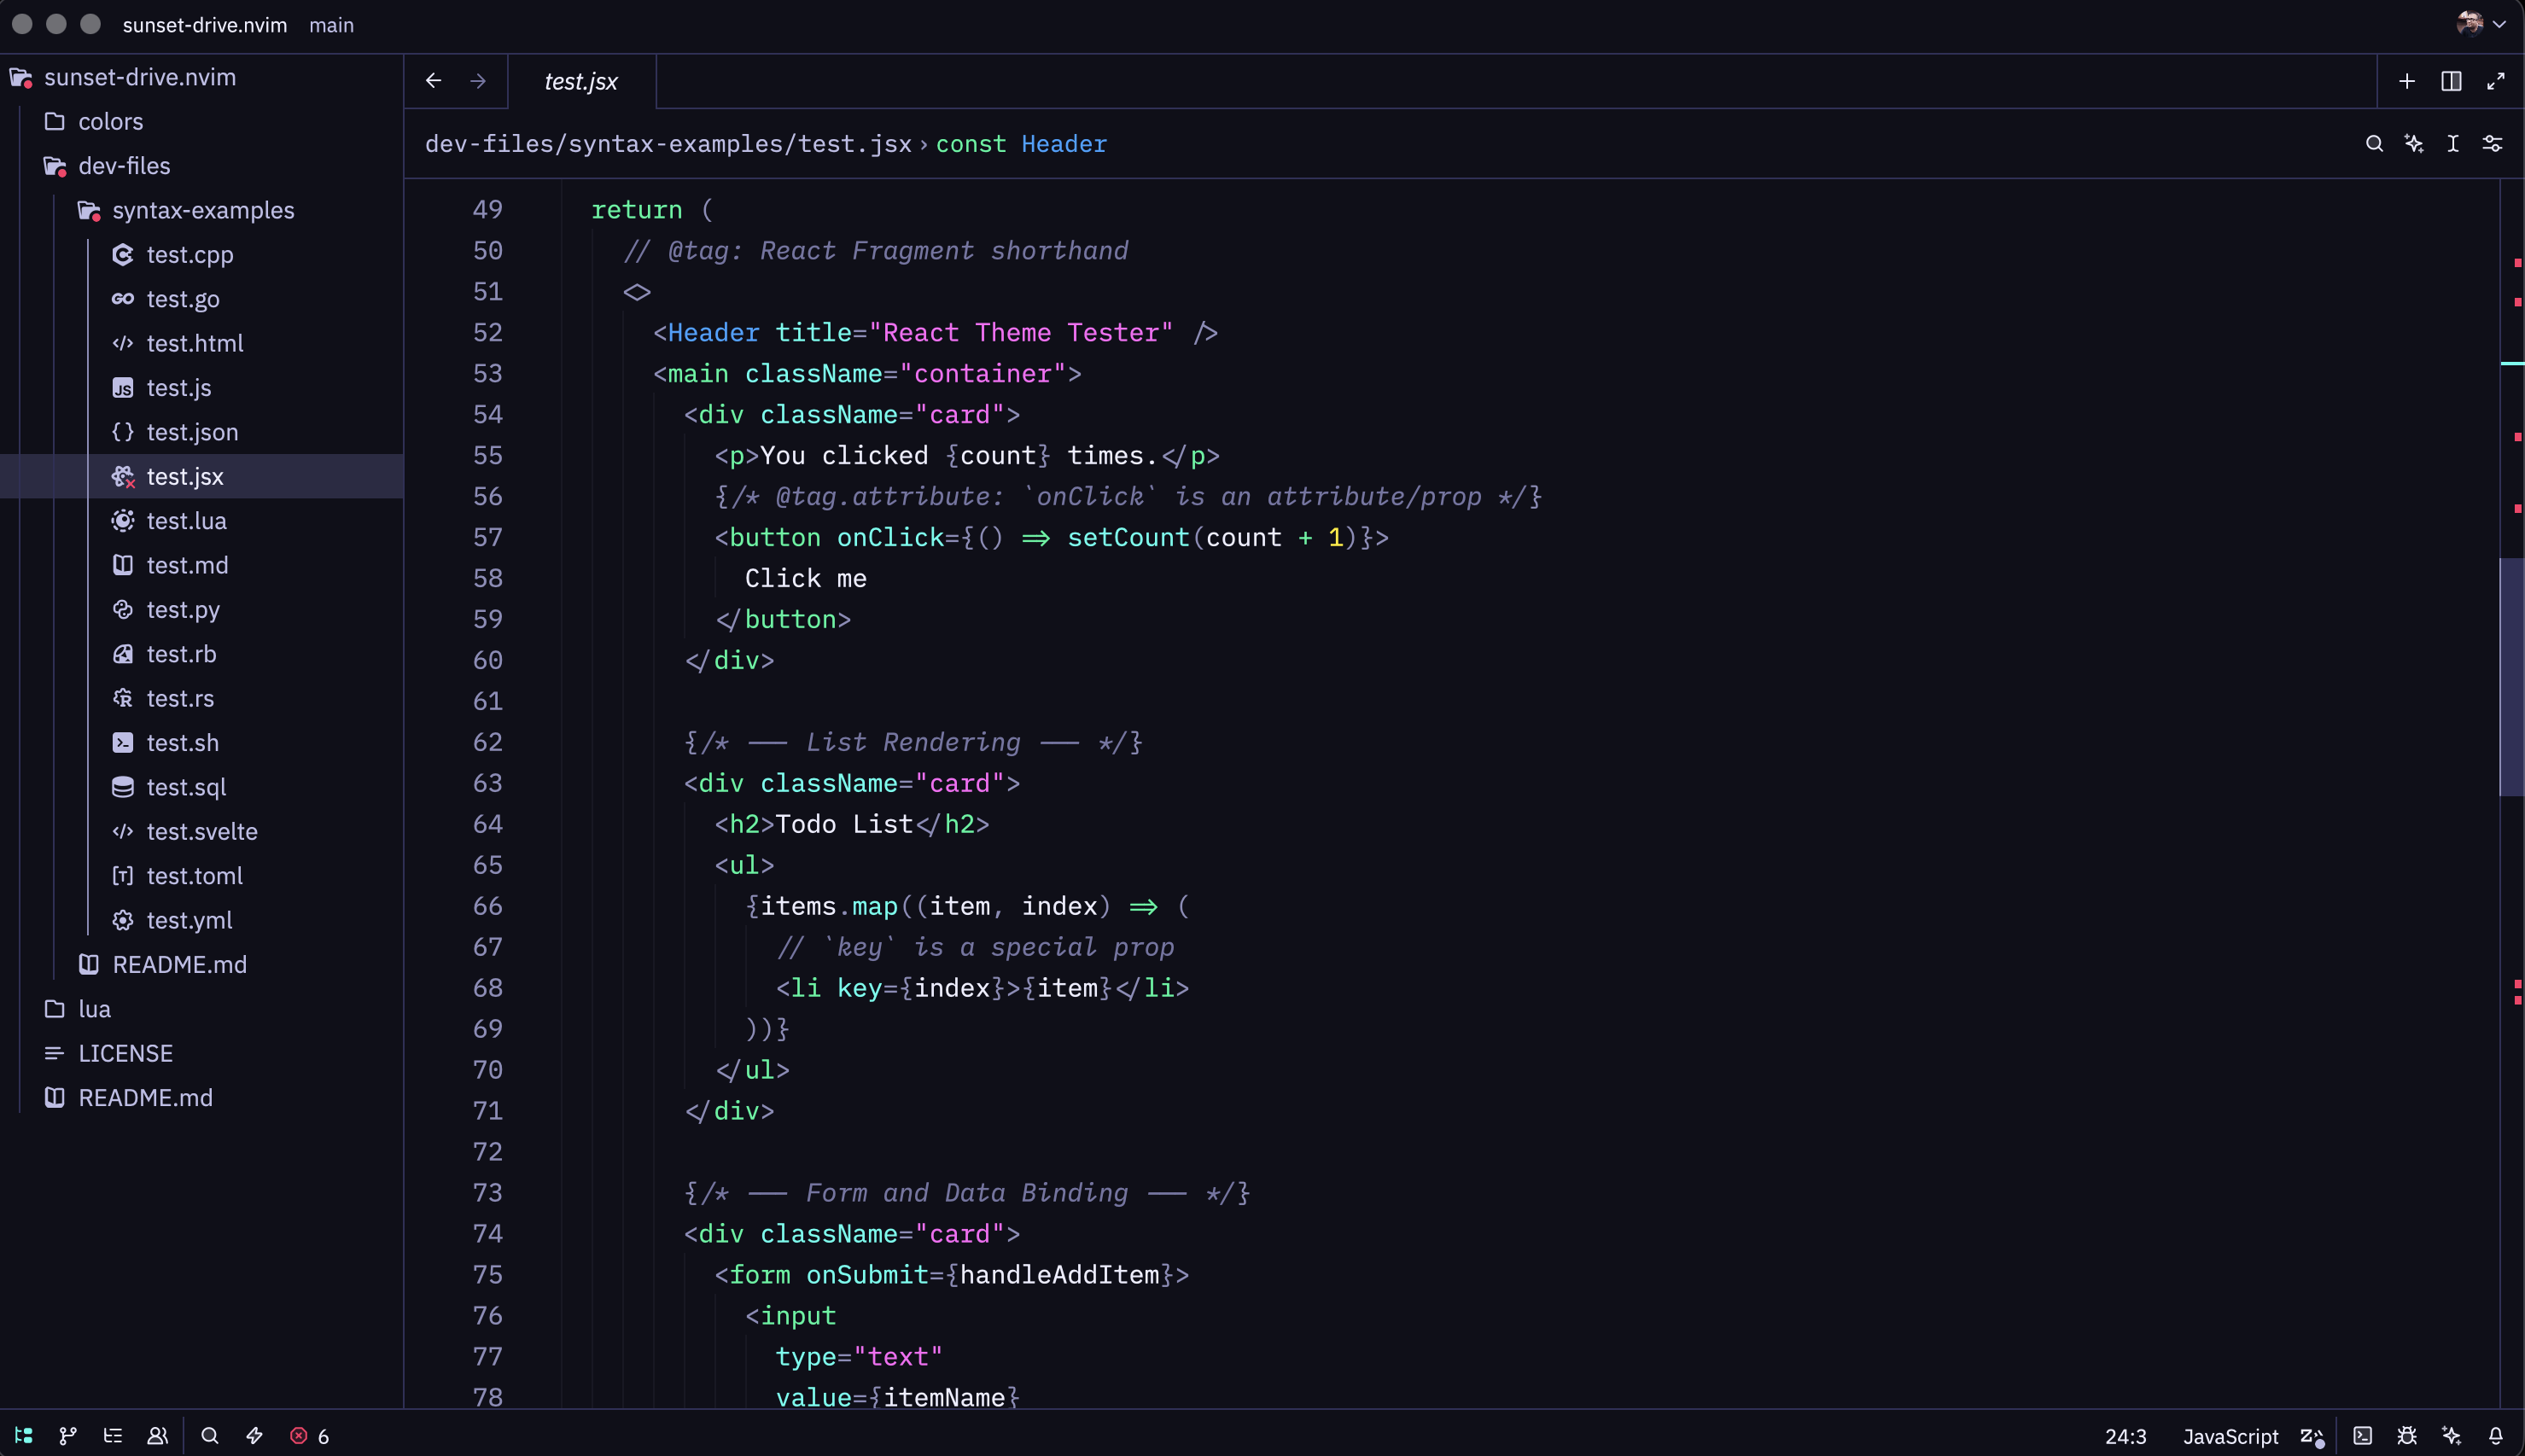Trigger inline assist sparkle in toolbar

click(x=2414, y=144)
